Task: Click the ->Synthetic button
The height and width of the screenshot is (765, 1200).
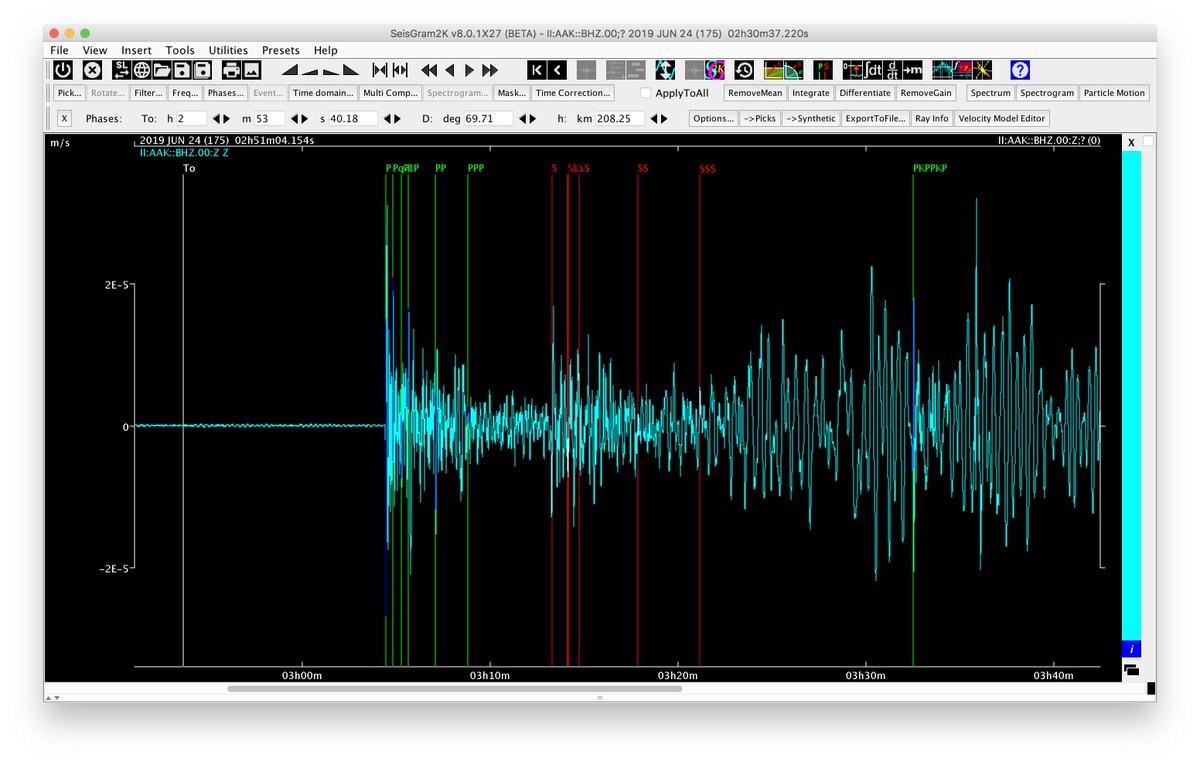Action: (x=811, y=118)
